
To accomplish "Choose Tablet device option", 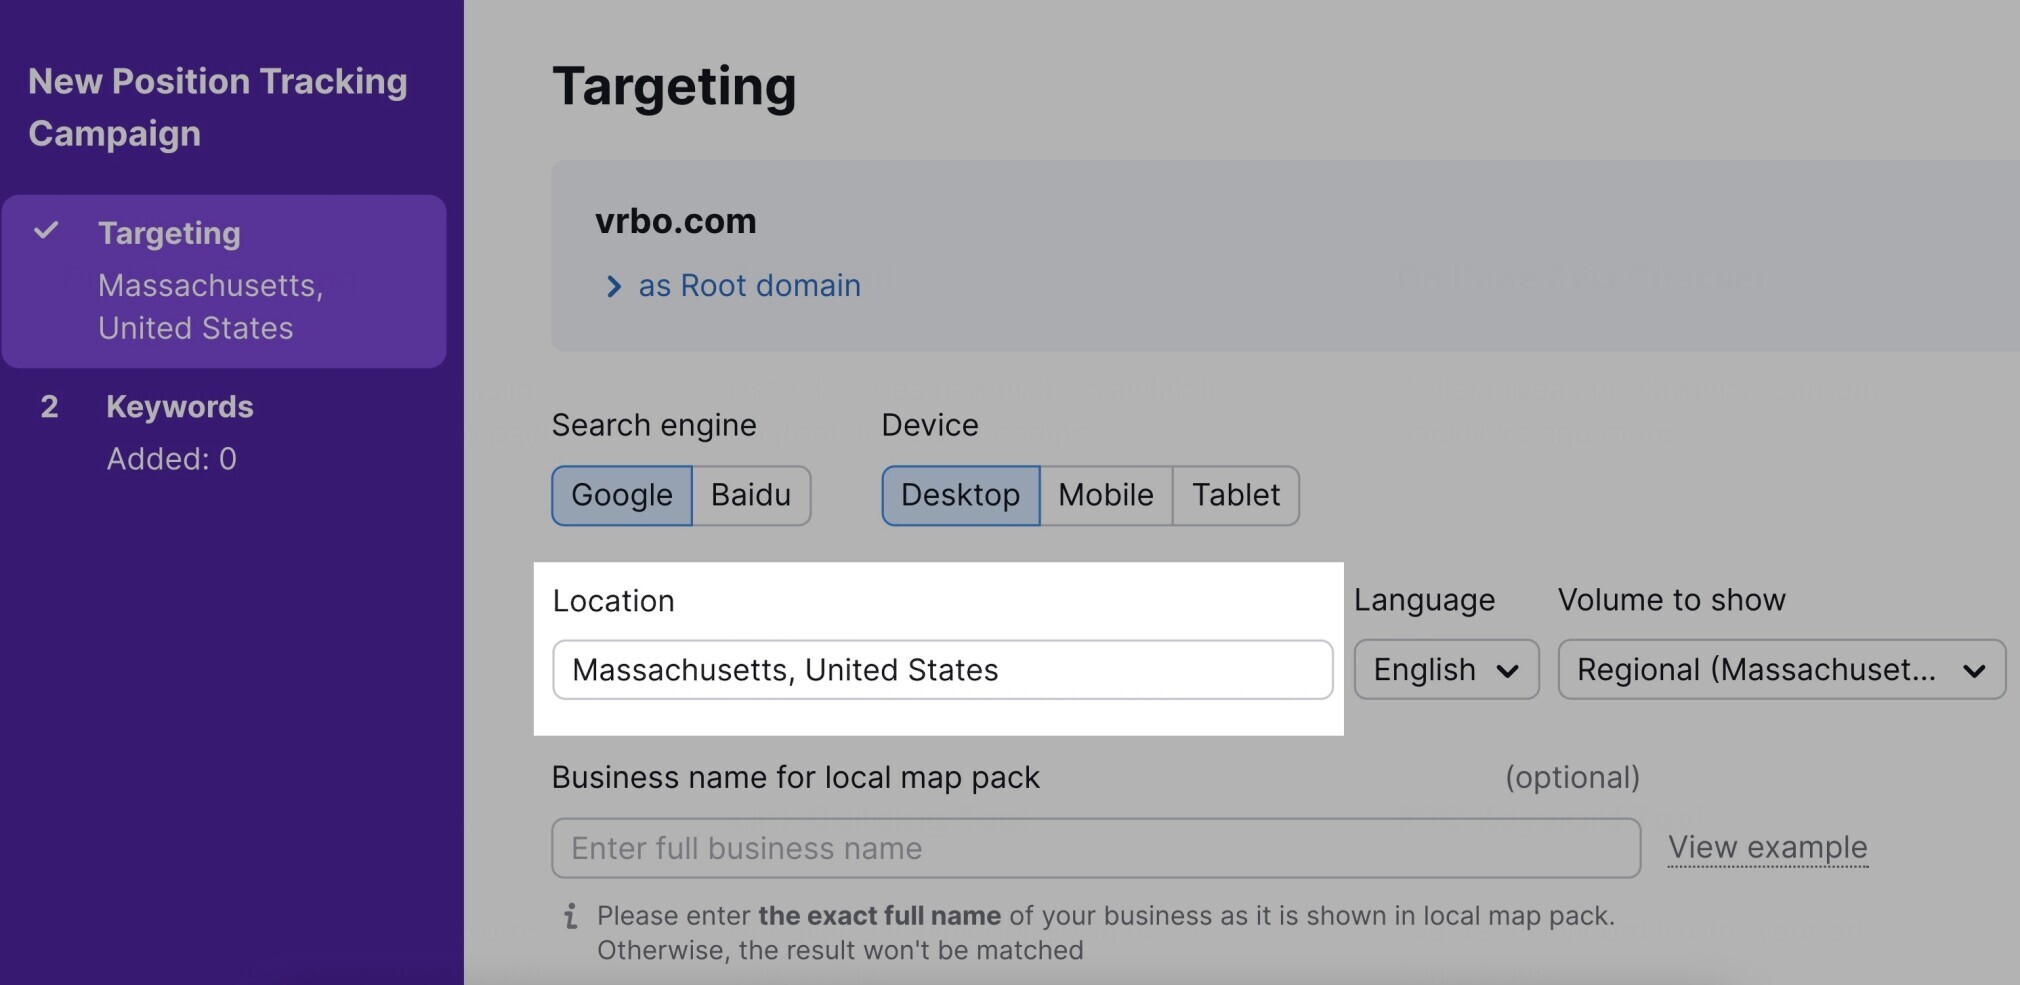I will point(1236,495).
